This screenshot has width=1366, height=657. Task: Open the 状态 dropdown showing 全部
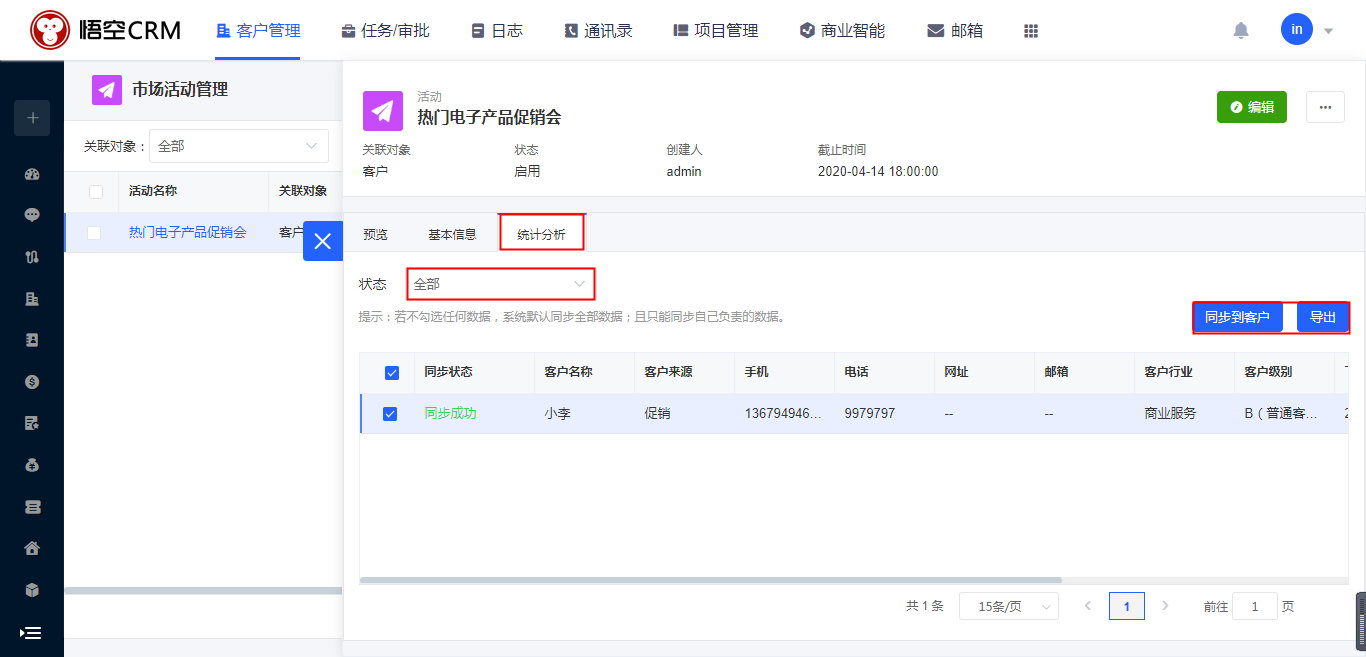(x=500, y=284)
